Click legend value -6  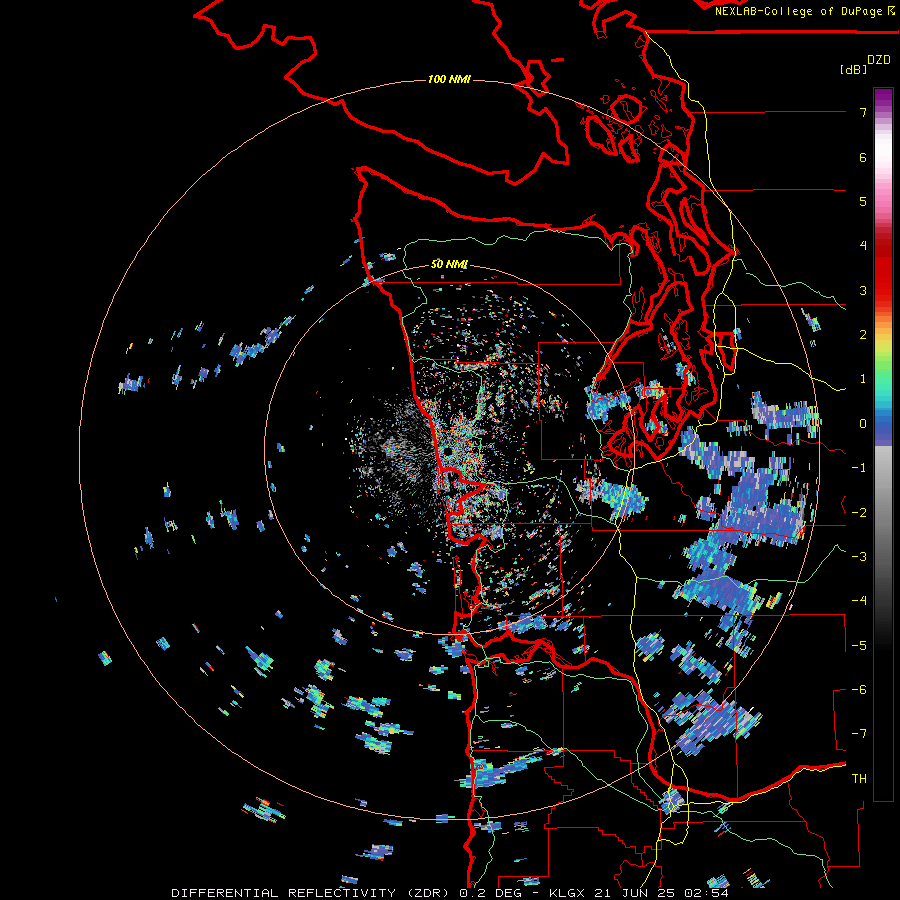click(x=859, y=689)
